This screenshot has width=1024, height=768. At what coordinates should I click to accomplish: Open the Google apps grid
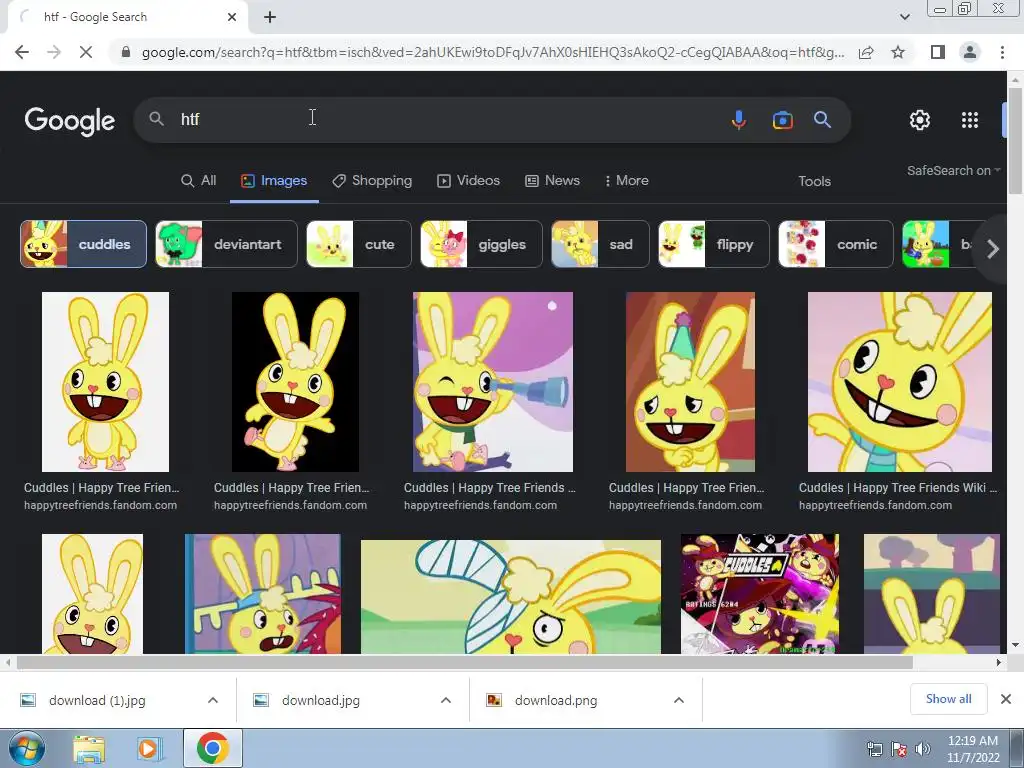970,120
